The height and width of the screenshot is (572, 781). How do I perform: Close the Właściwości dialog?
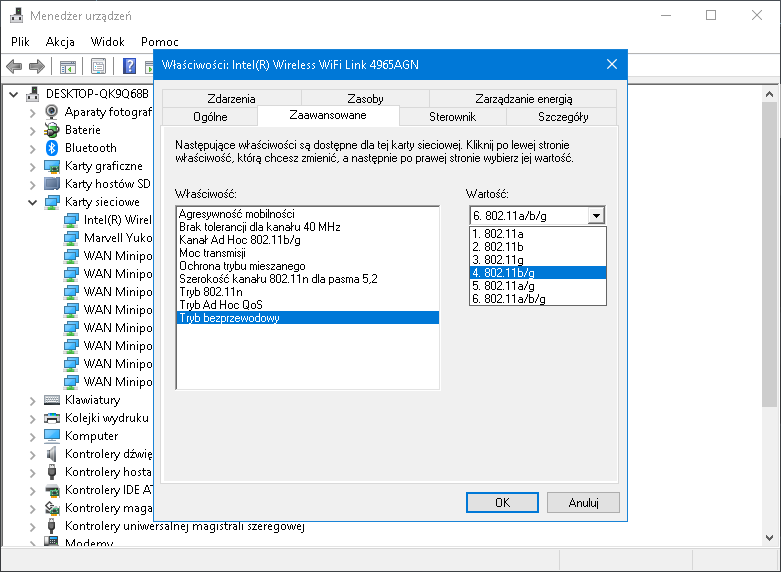point(612,64)
